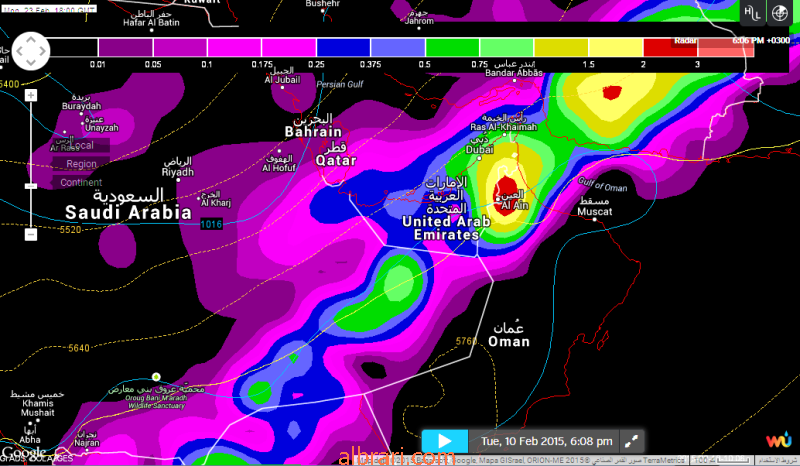Click the zoom slider handle
The height and width of the screenshot is (466, 800).
pyautogui.click(x=31, y=186)
